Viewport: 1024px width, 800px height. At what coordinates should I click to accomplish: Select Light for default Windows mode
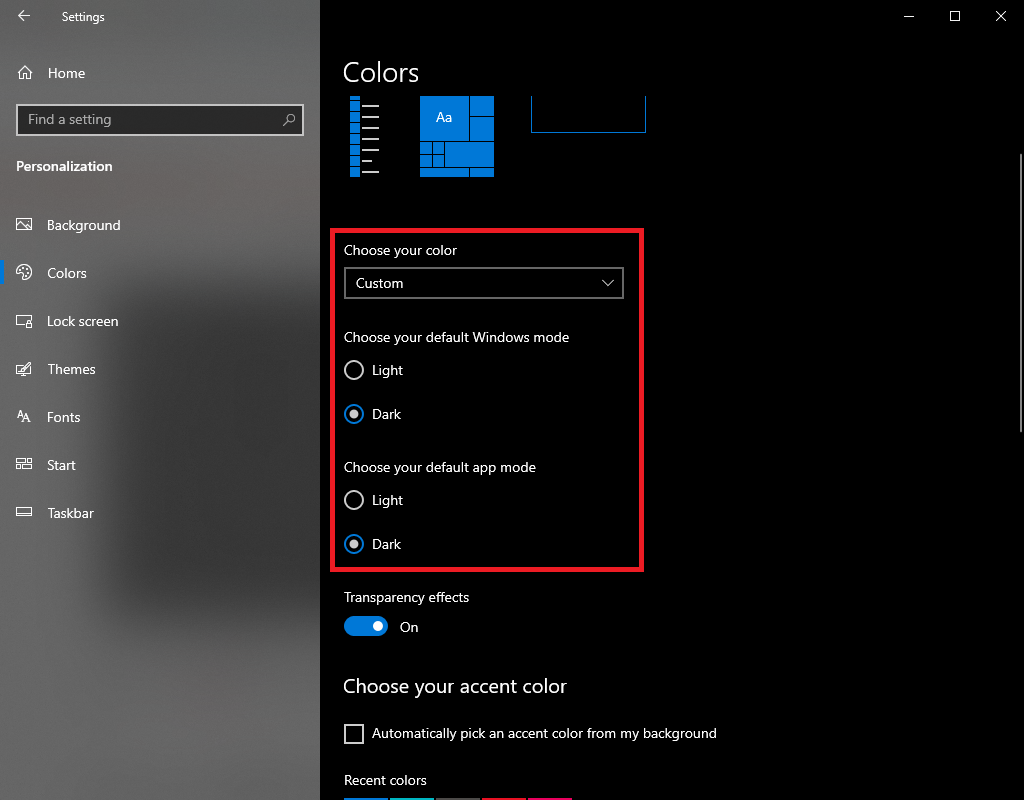coord(354,370)
